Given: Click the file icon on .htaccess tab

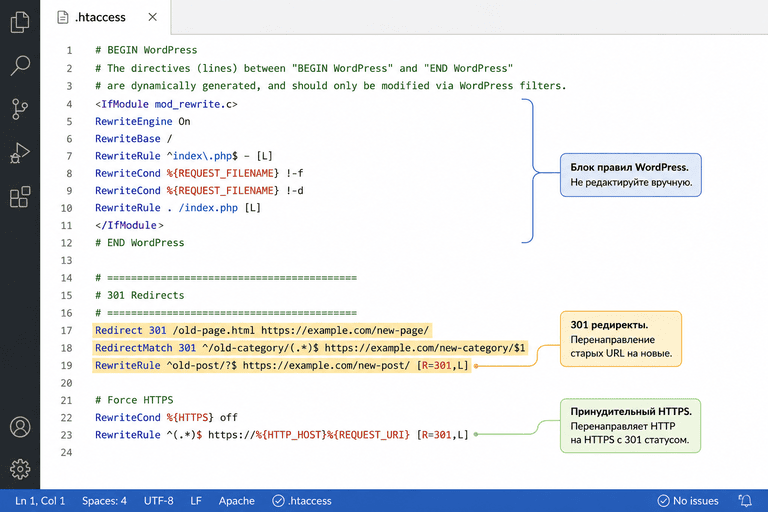Looking at the screenshot, I should click(63, 17).
